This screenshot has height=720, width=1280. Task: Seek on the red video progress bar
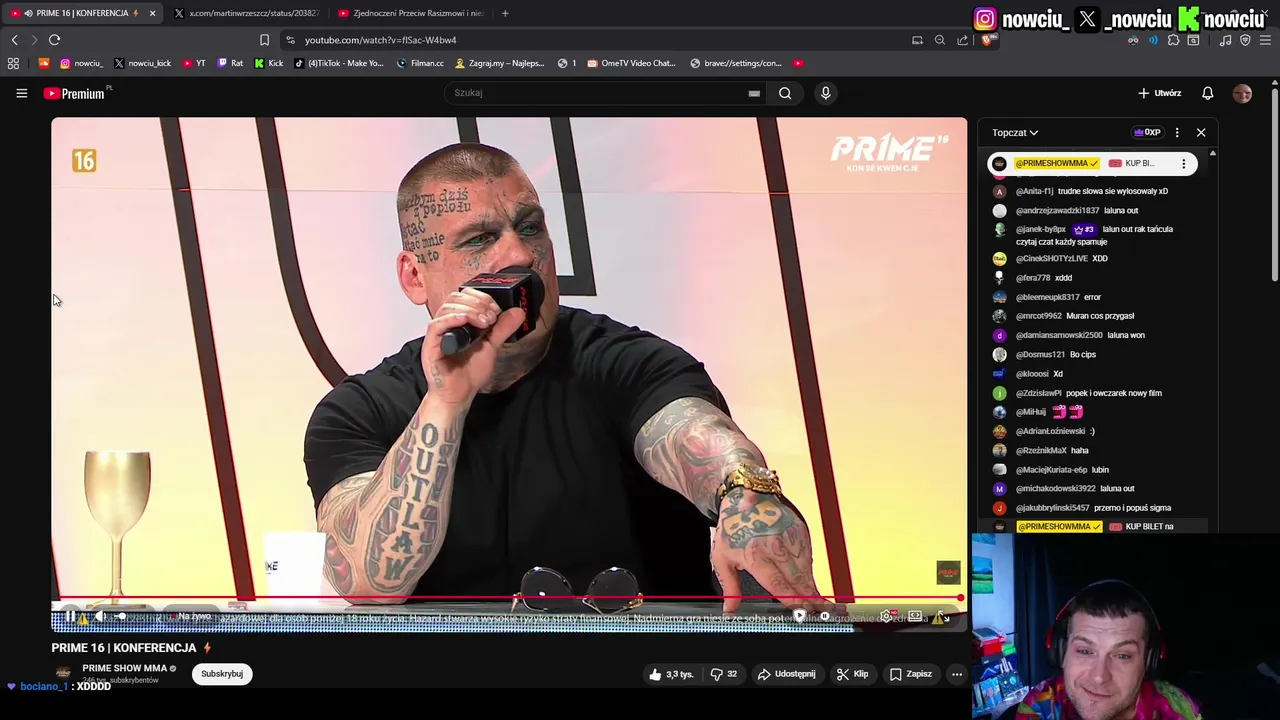click(x=507, y=599)
